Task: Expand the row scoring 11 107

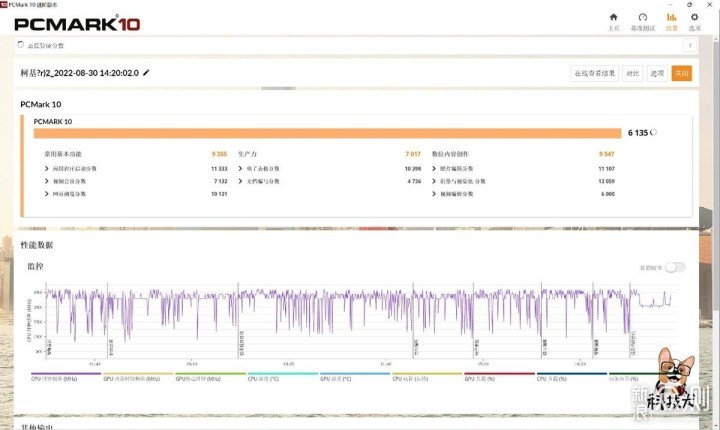Action: [434, 169]
